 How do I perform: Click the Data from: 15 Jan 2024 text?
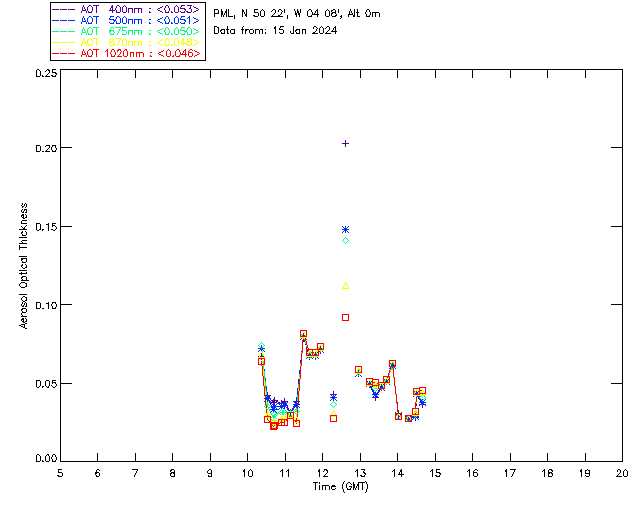[x=275, y=30]
